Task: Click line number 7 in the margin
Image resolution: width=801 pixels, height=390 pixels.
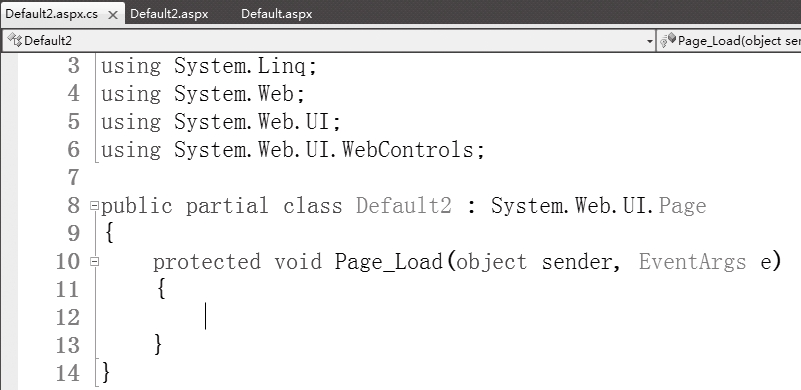Action: (x=73, y=177)
